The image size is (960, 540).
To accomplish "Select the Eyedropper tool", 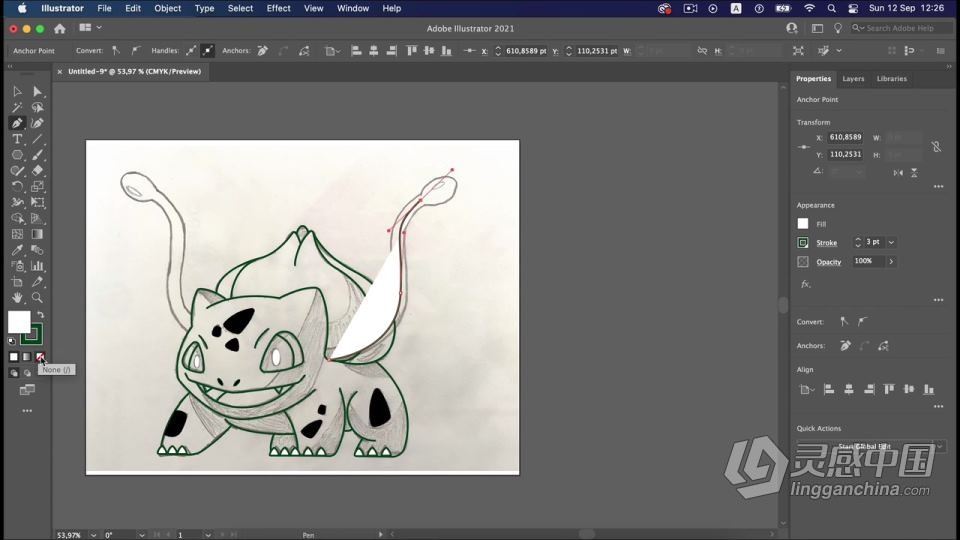I will click(17, 250).
